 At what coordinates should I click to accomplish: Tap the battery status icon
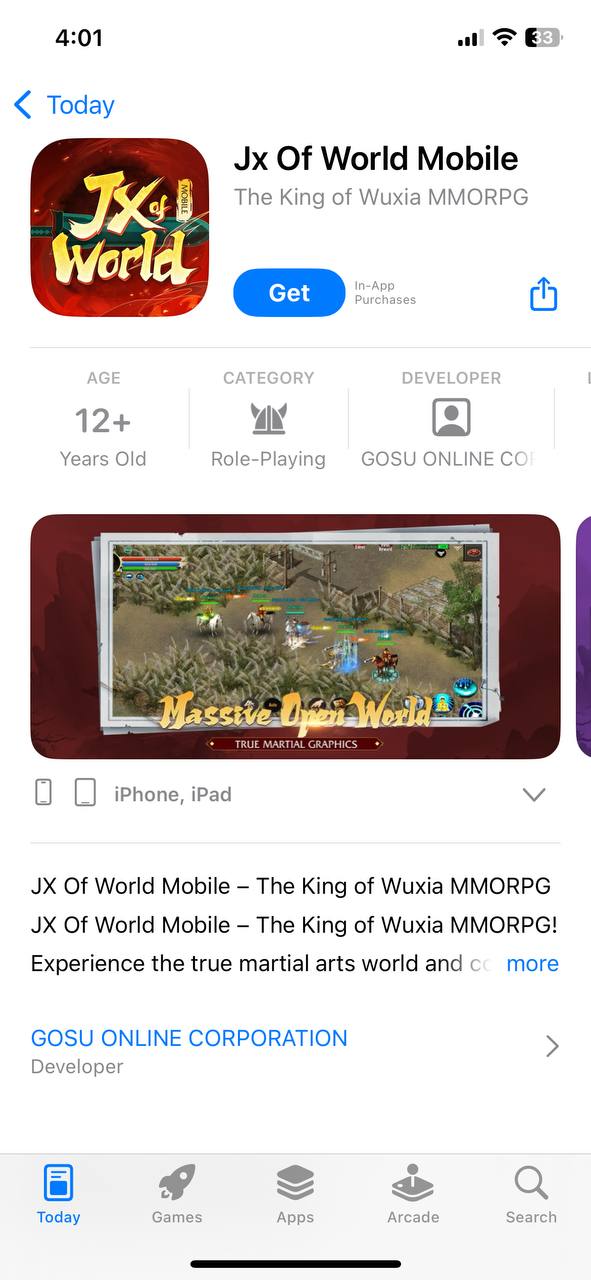(545, 38)
